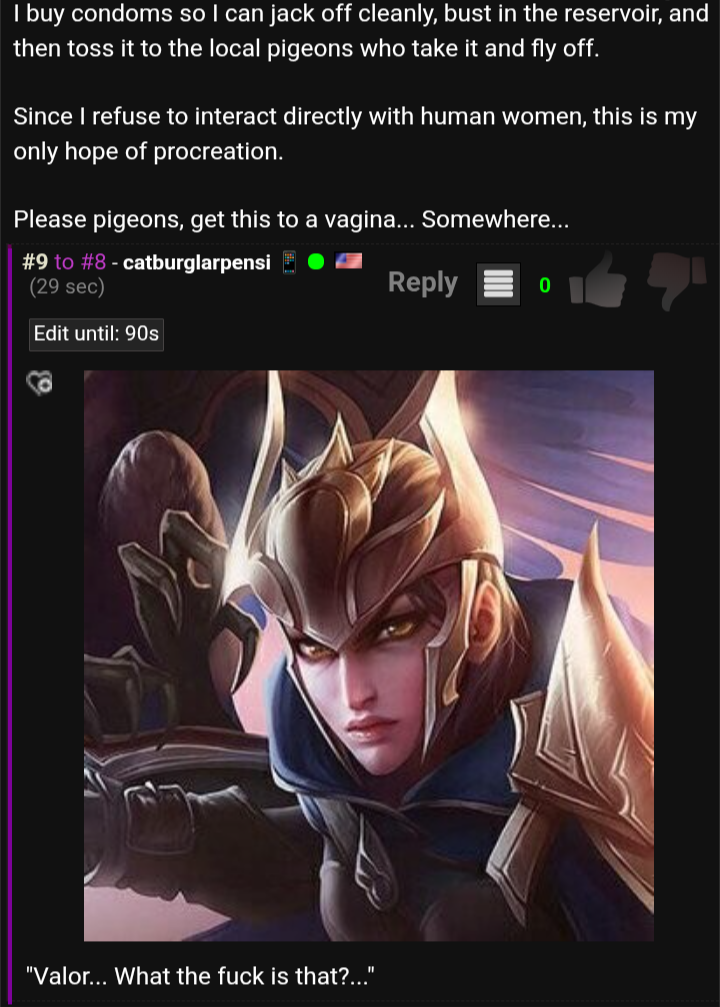Click the green vote score number
The height and width of the screenshot is (1007, 720).
545,285
